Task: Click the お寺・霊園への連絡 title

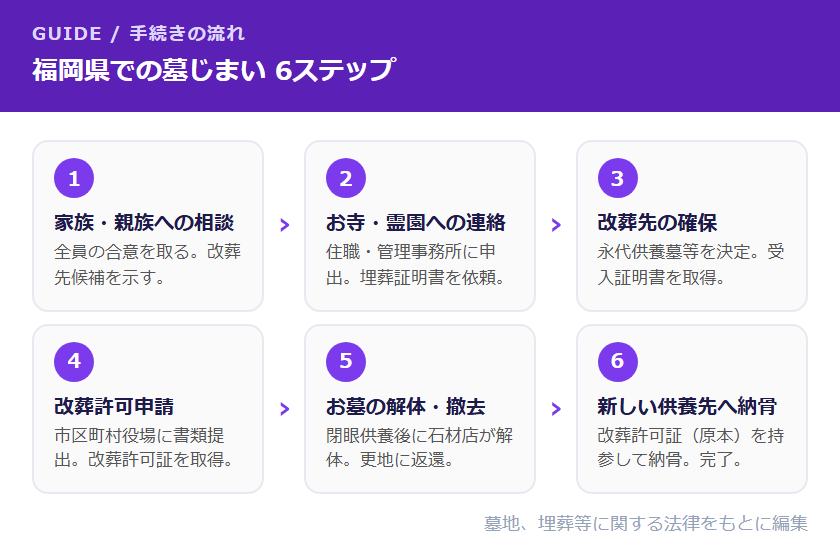Action: 415,222
